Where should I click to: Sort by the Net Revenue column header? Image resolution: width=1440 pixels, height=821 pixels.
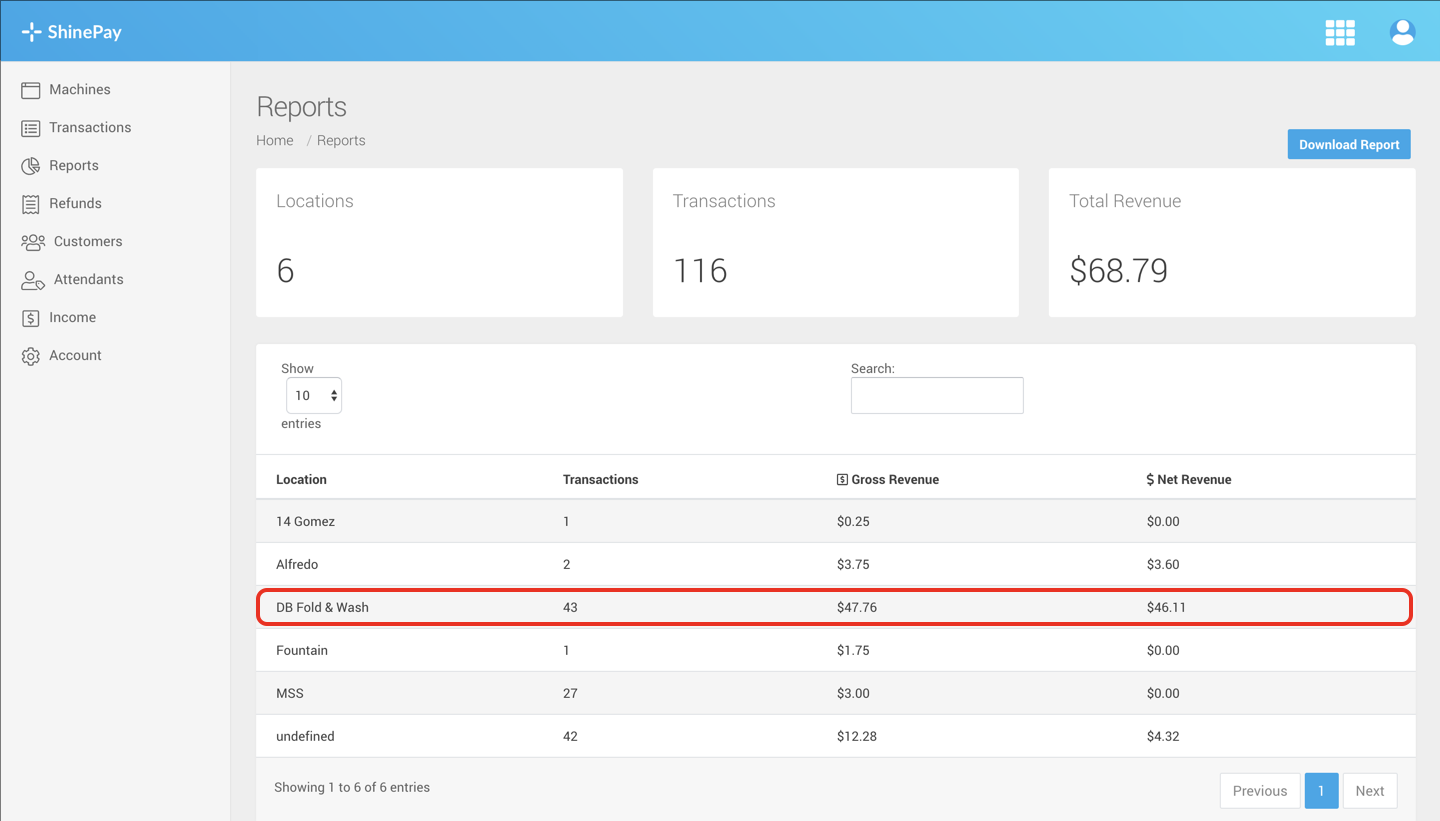coord(1189,479)
